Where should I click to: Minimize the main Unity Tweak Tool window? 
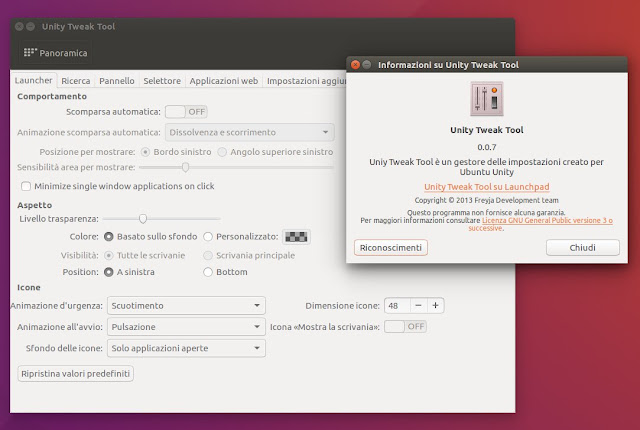coord(31,27)
